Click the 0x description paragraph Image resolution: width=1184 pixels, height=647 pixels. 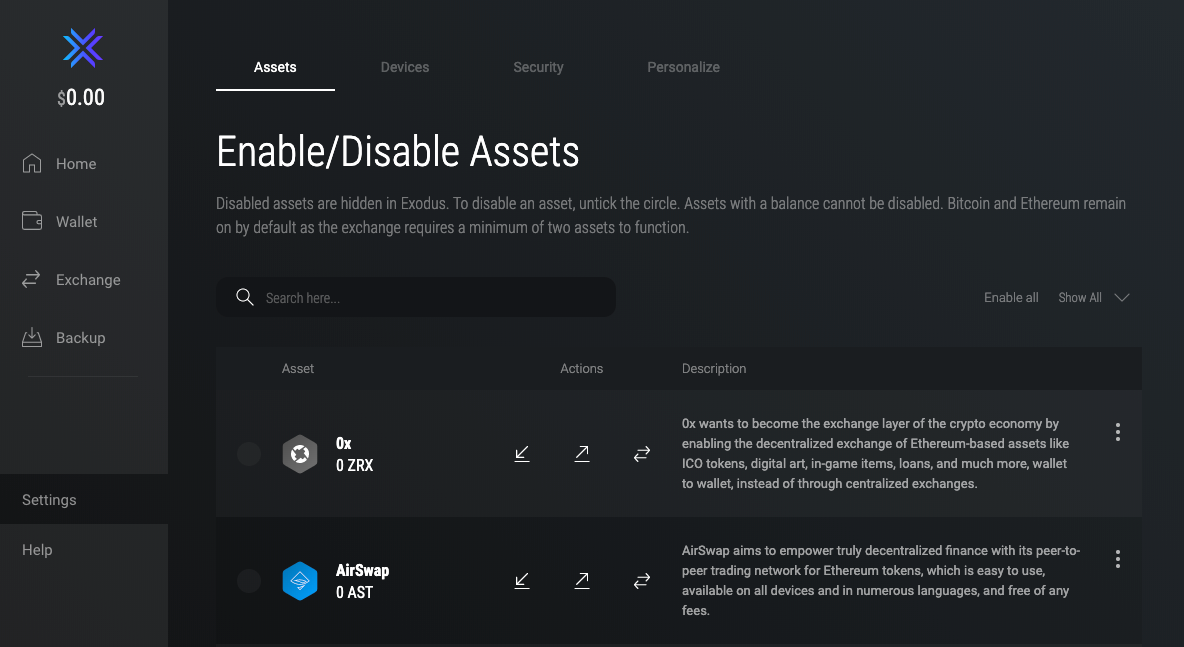(x=876, y=454)
